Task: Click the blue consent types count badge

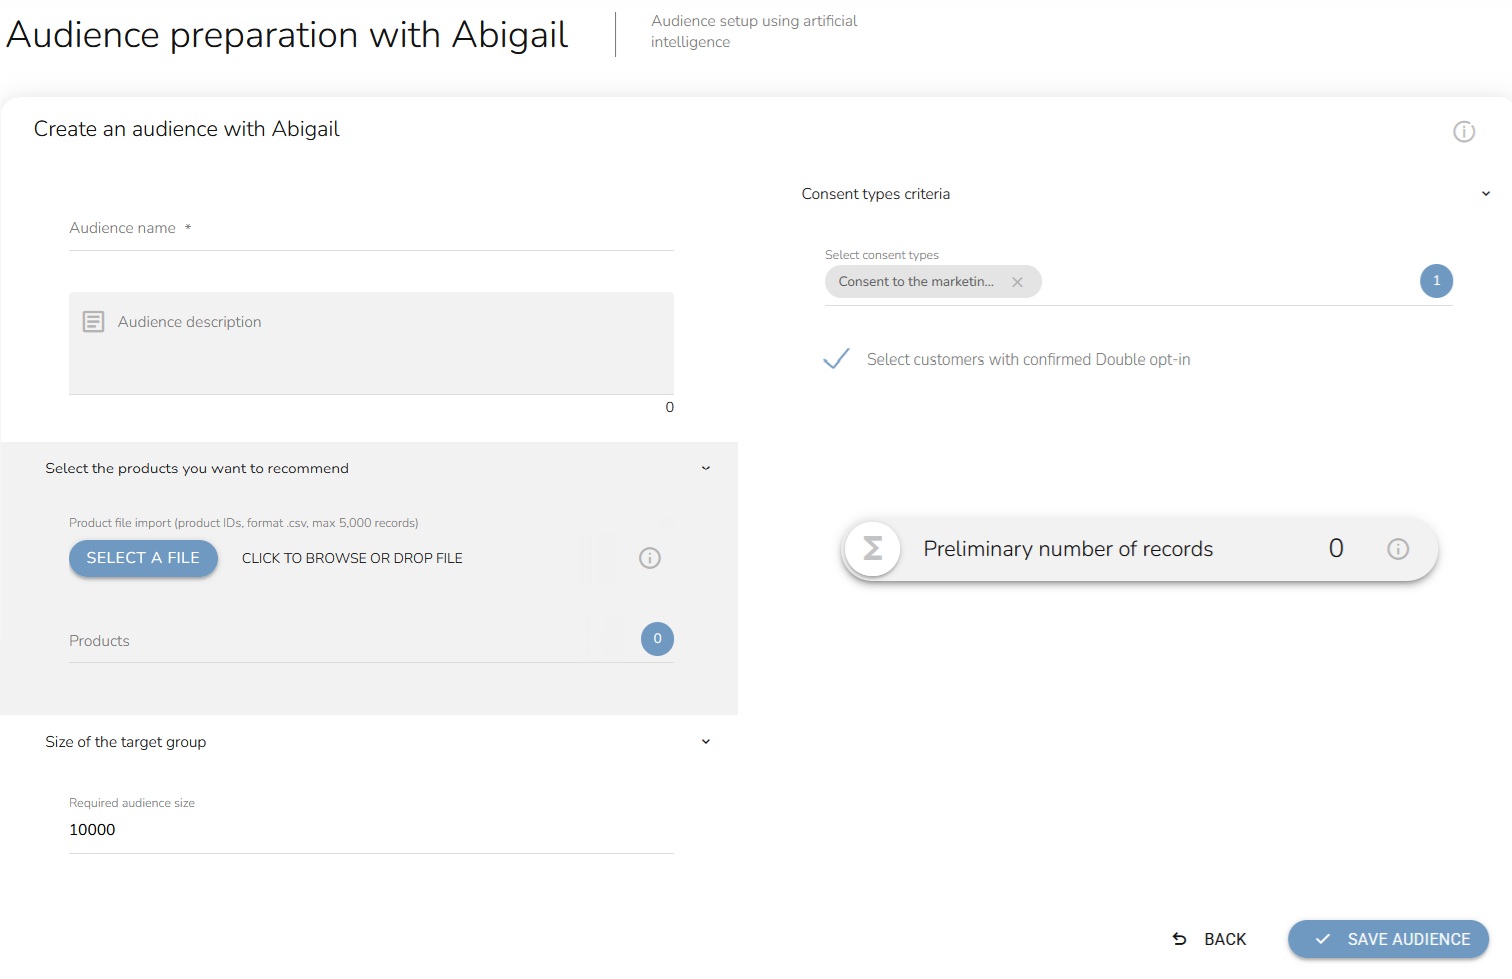Action: pyautogui.click(x=1436, y=281)
